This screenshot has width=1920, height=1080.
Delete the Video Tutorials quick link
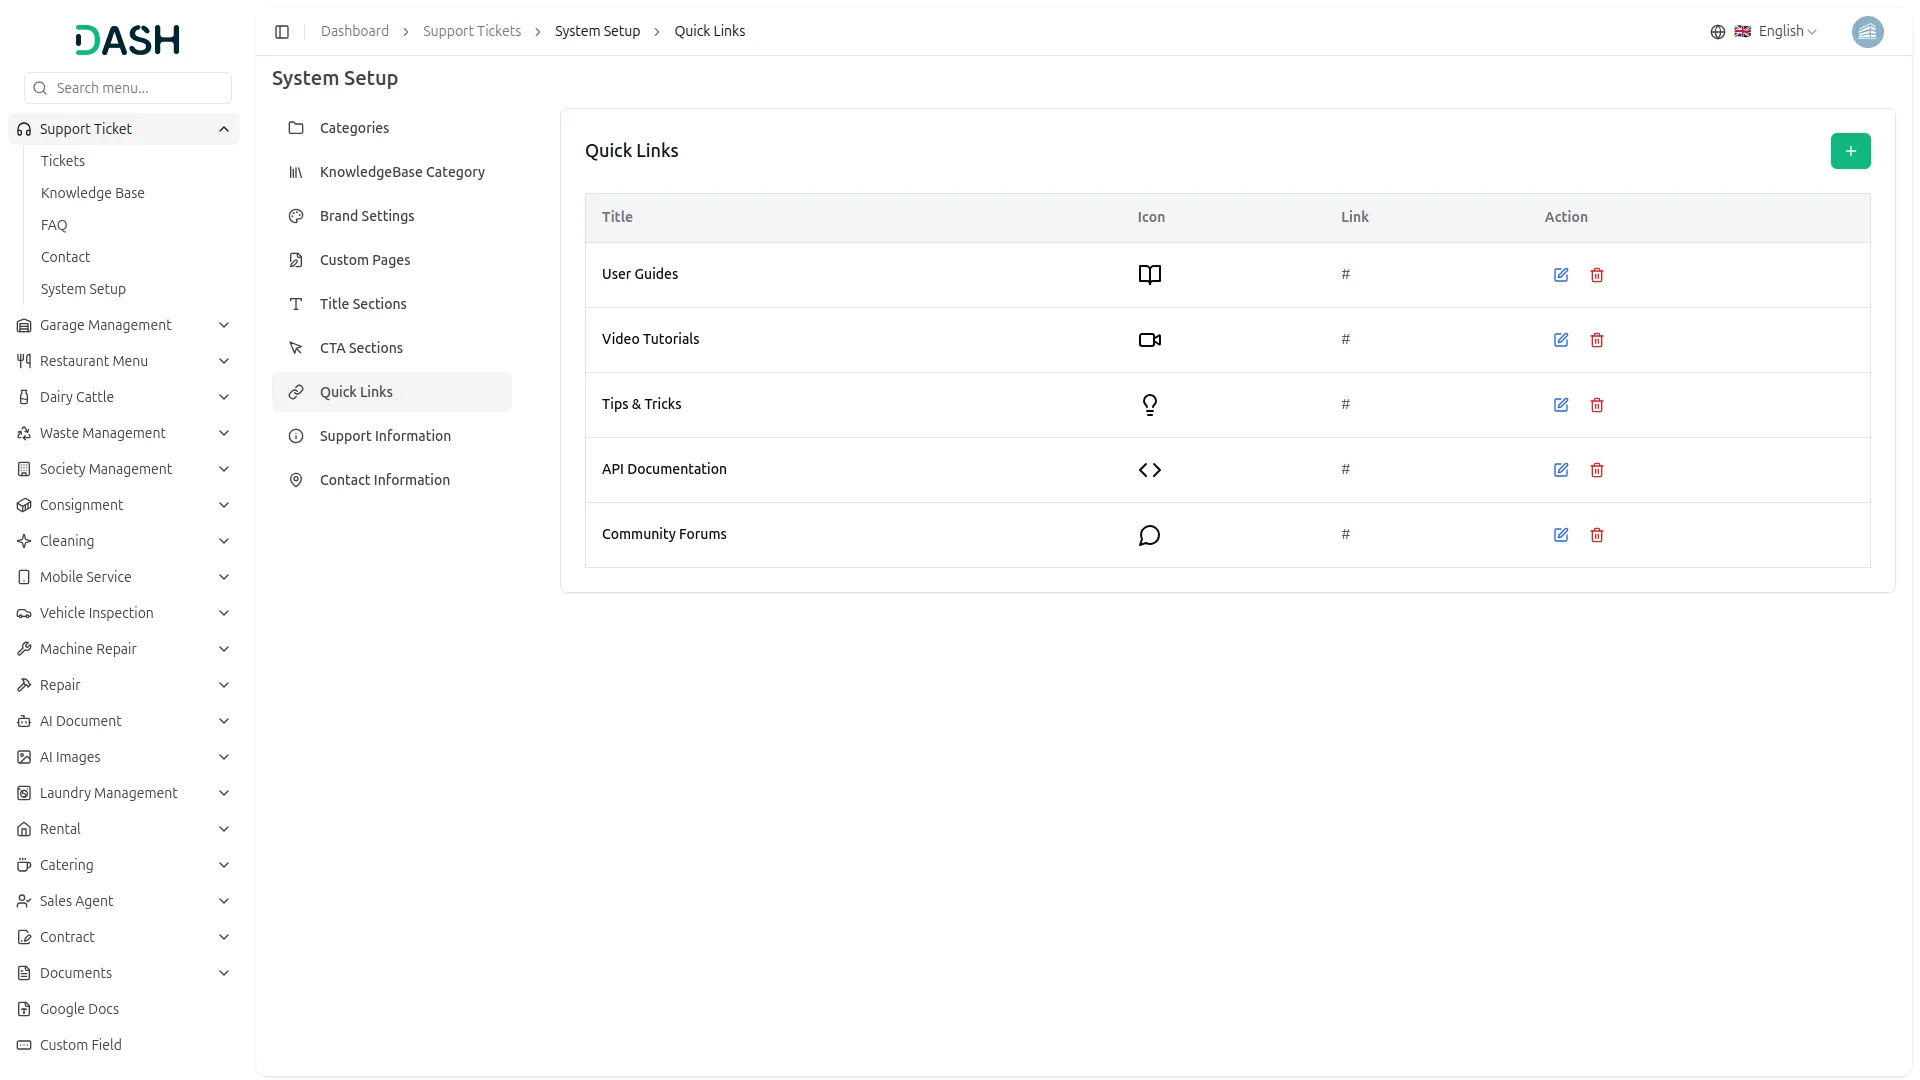1596,340
